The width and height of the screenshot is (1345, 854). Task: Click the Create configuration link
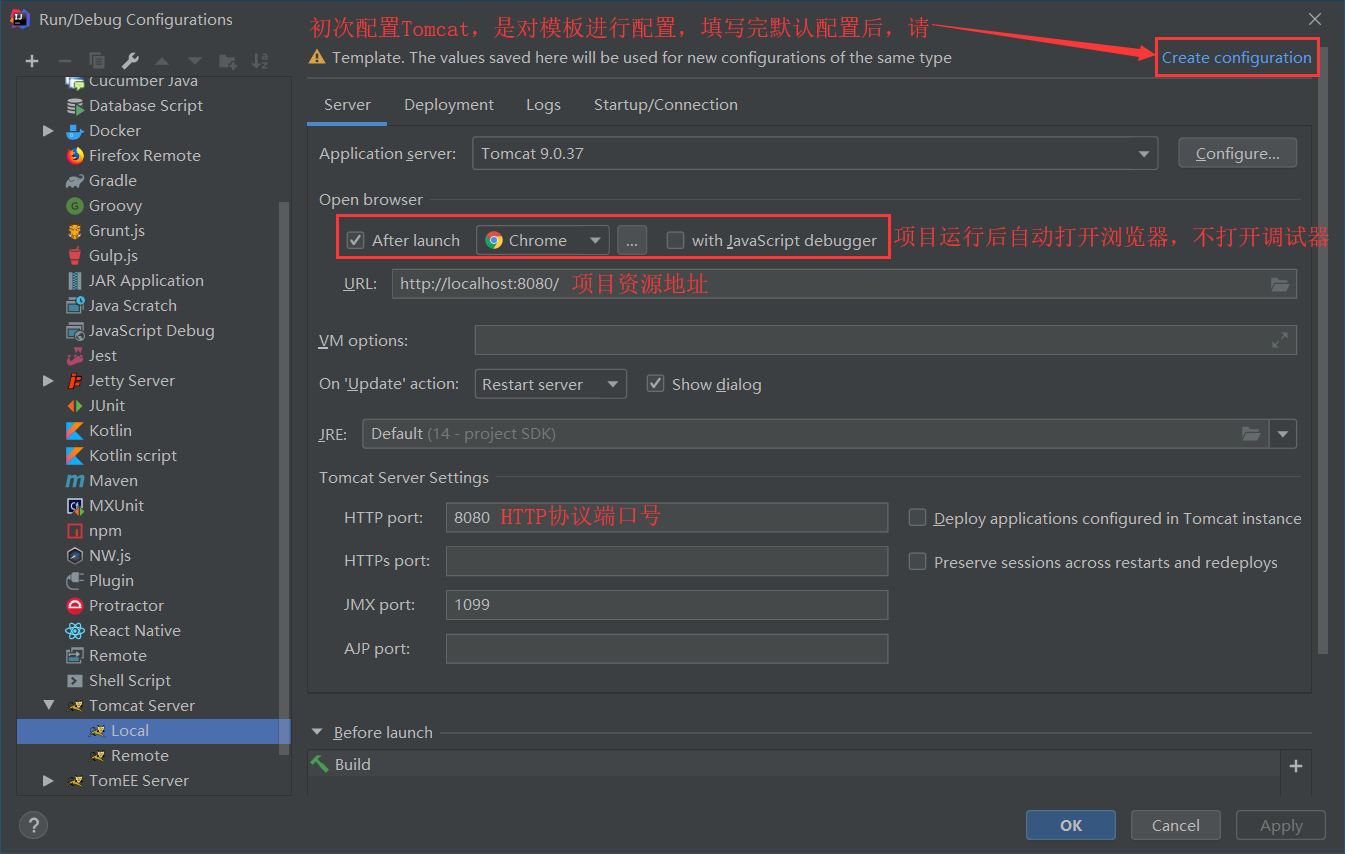tap(1236, 58)
